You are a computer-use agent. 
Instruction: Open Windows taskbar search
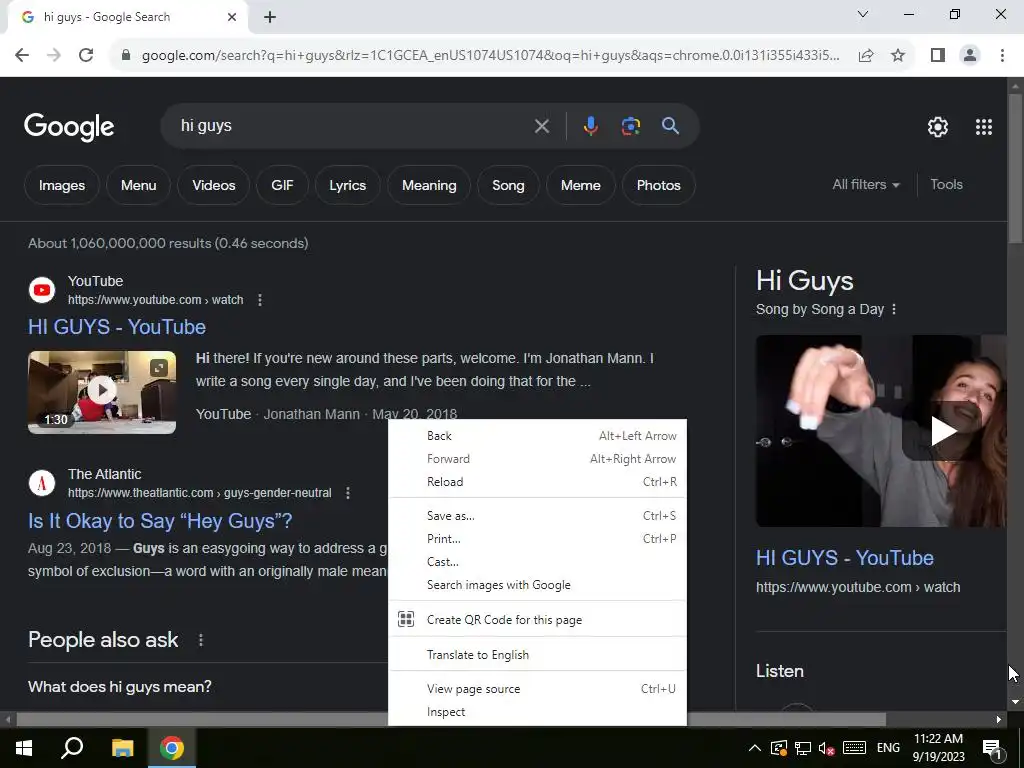coord(72,748)
